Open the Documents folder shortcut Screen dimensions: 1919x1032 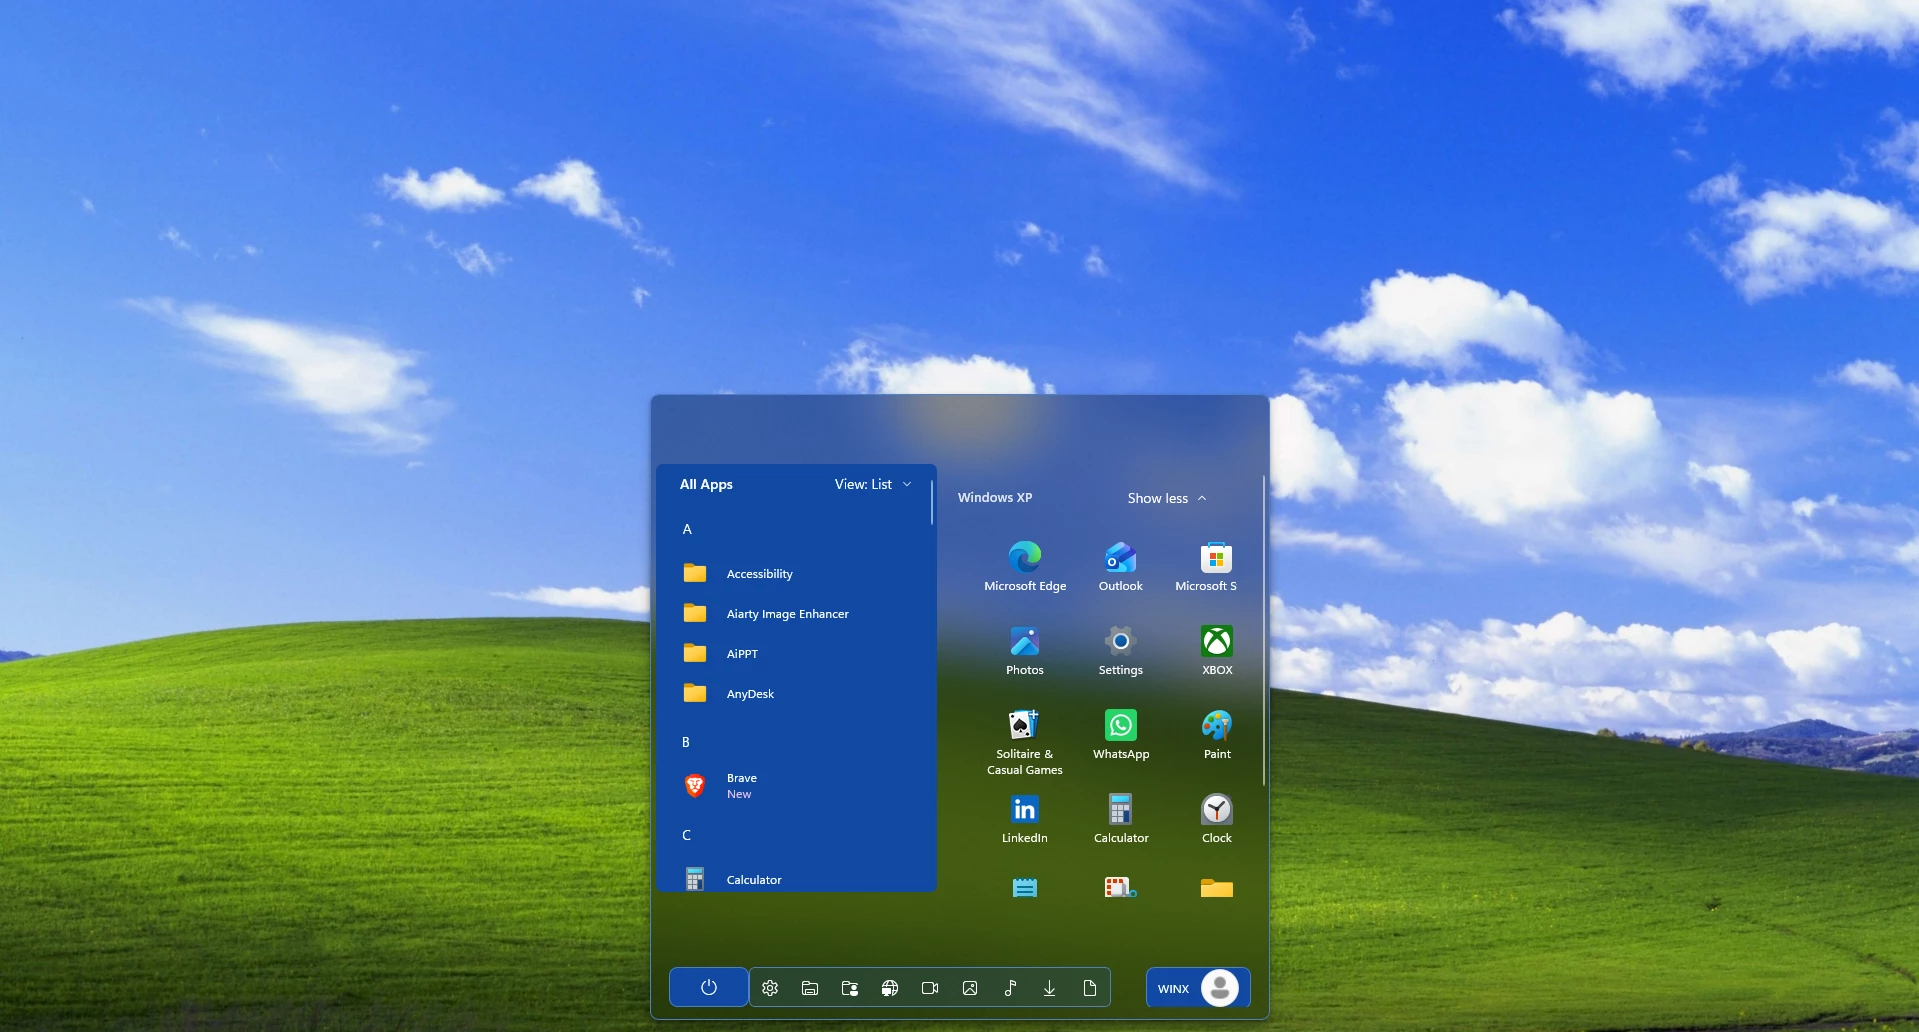coord(1090,988)
